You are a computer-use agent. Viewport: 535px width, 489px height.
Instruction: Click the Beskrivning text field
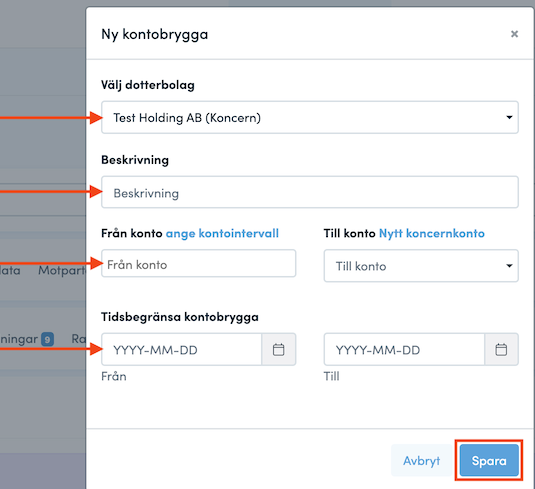pos(310,192)
